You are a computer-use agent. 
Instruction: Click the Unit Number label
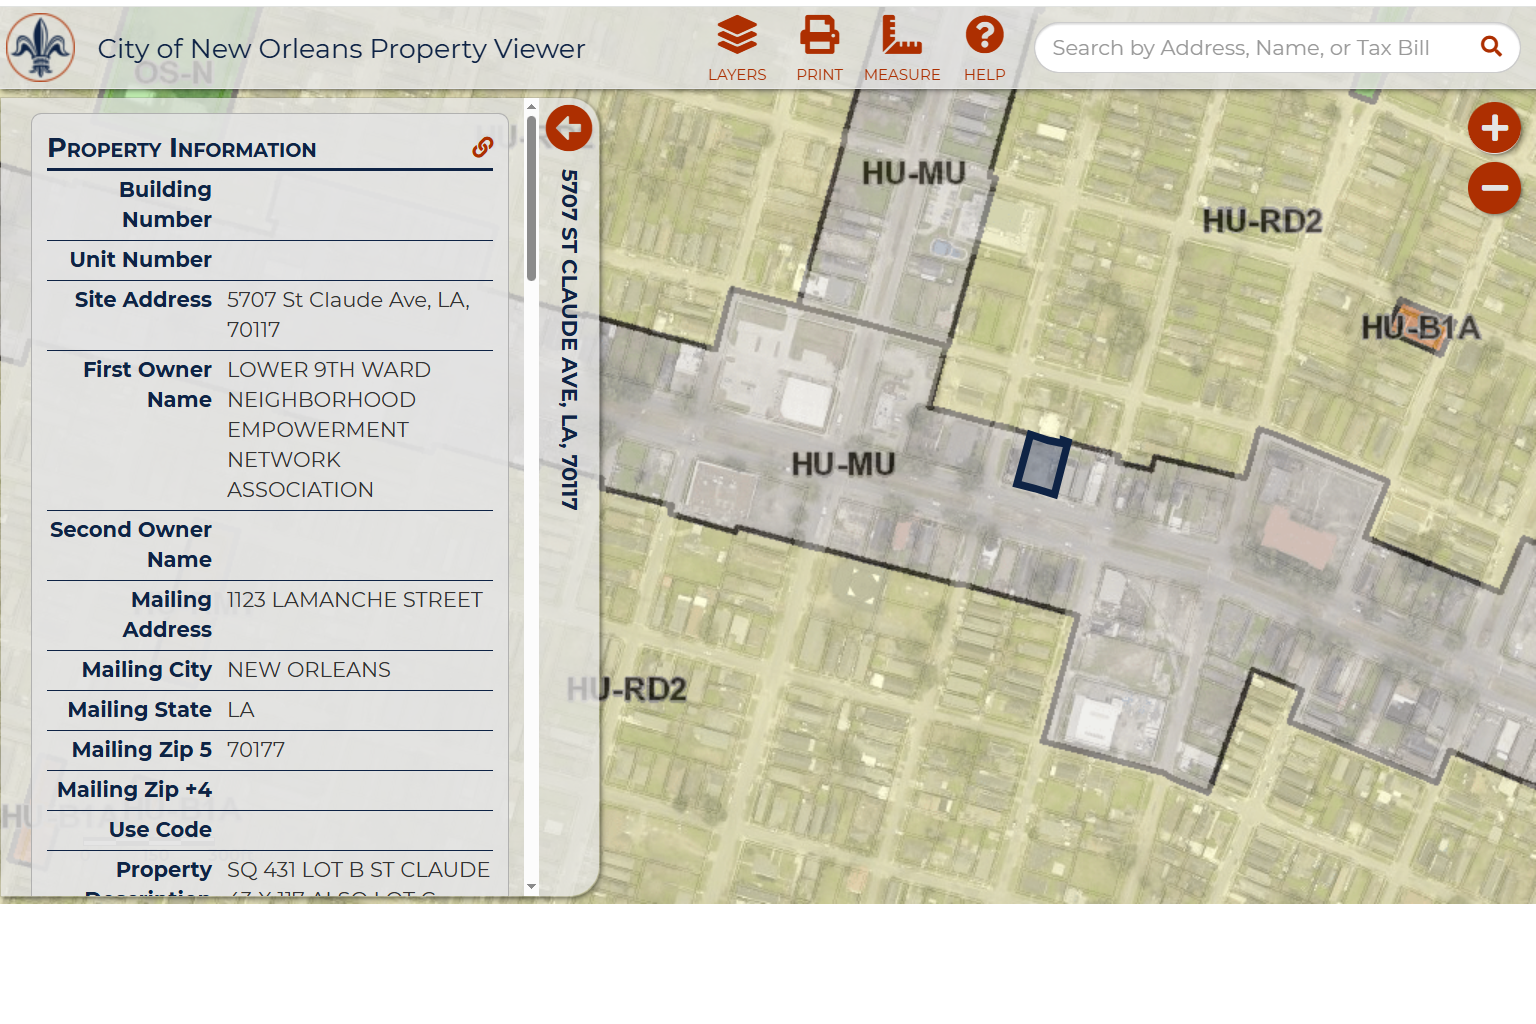[x=141, y=260]
